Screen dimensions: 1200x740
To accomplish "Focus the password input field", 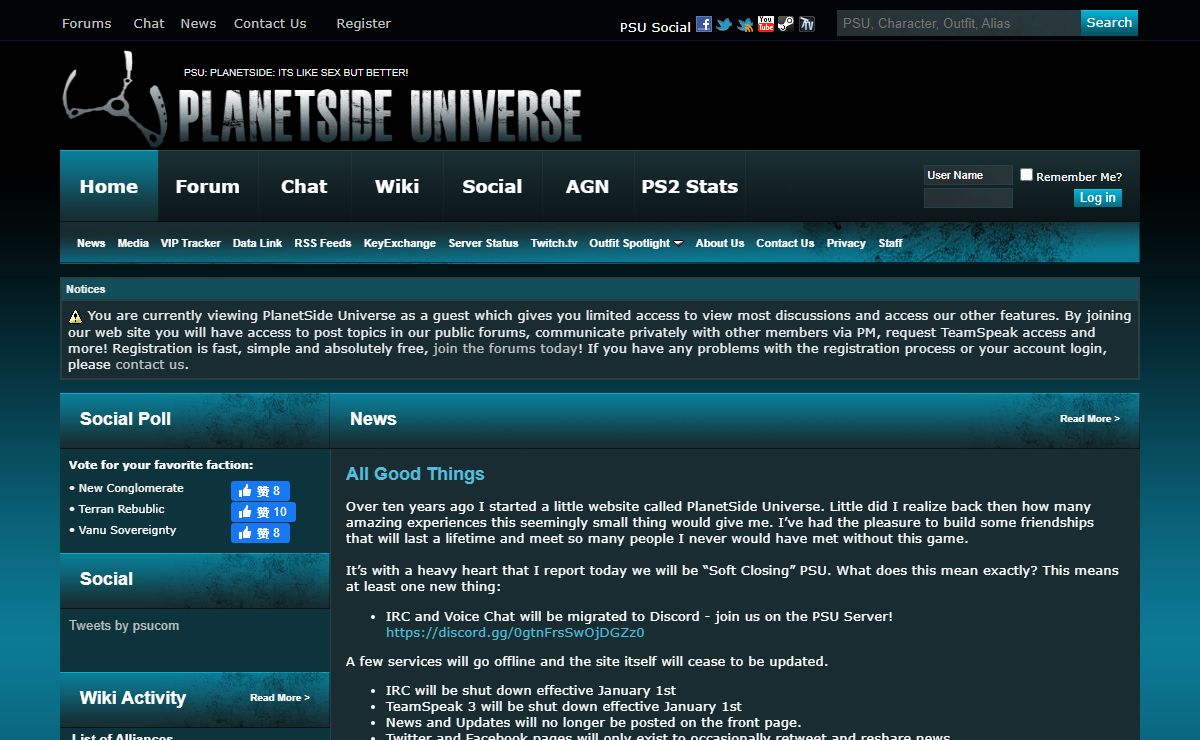I will point(968,198).
